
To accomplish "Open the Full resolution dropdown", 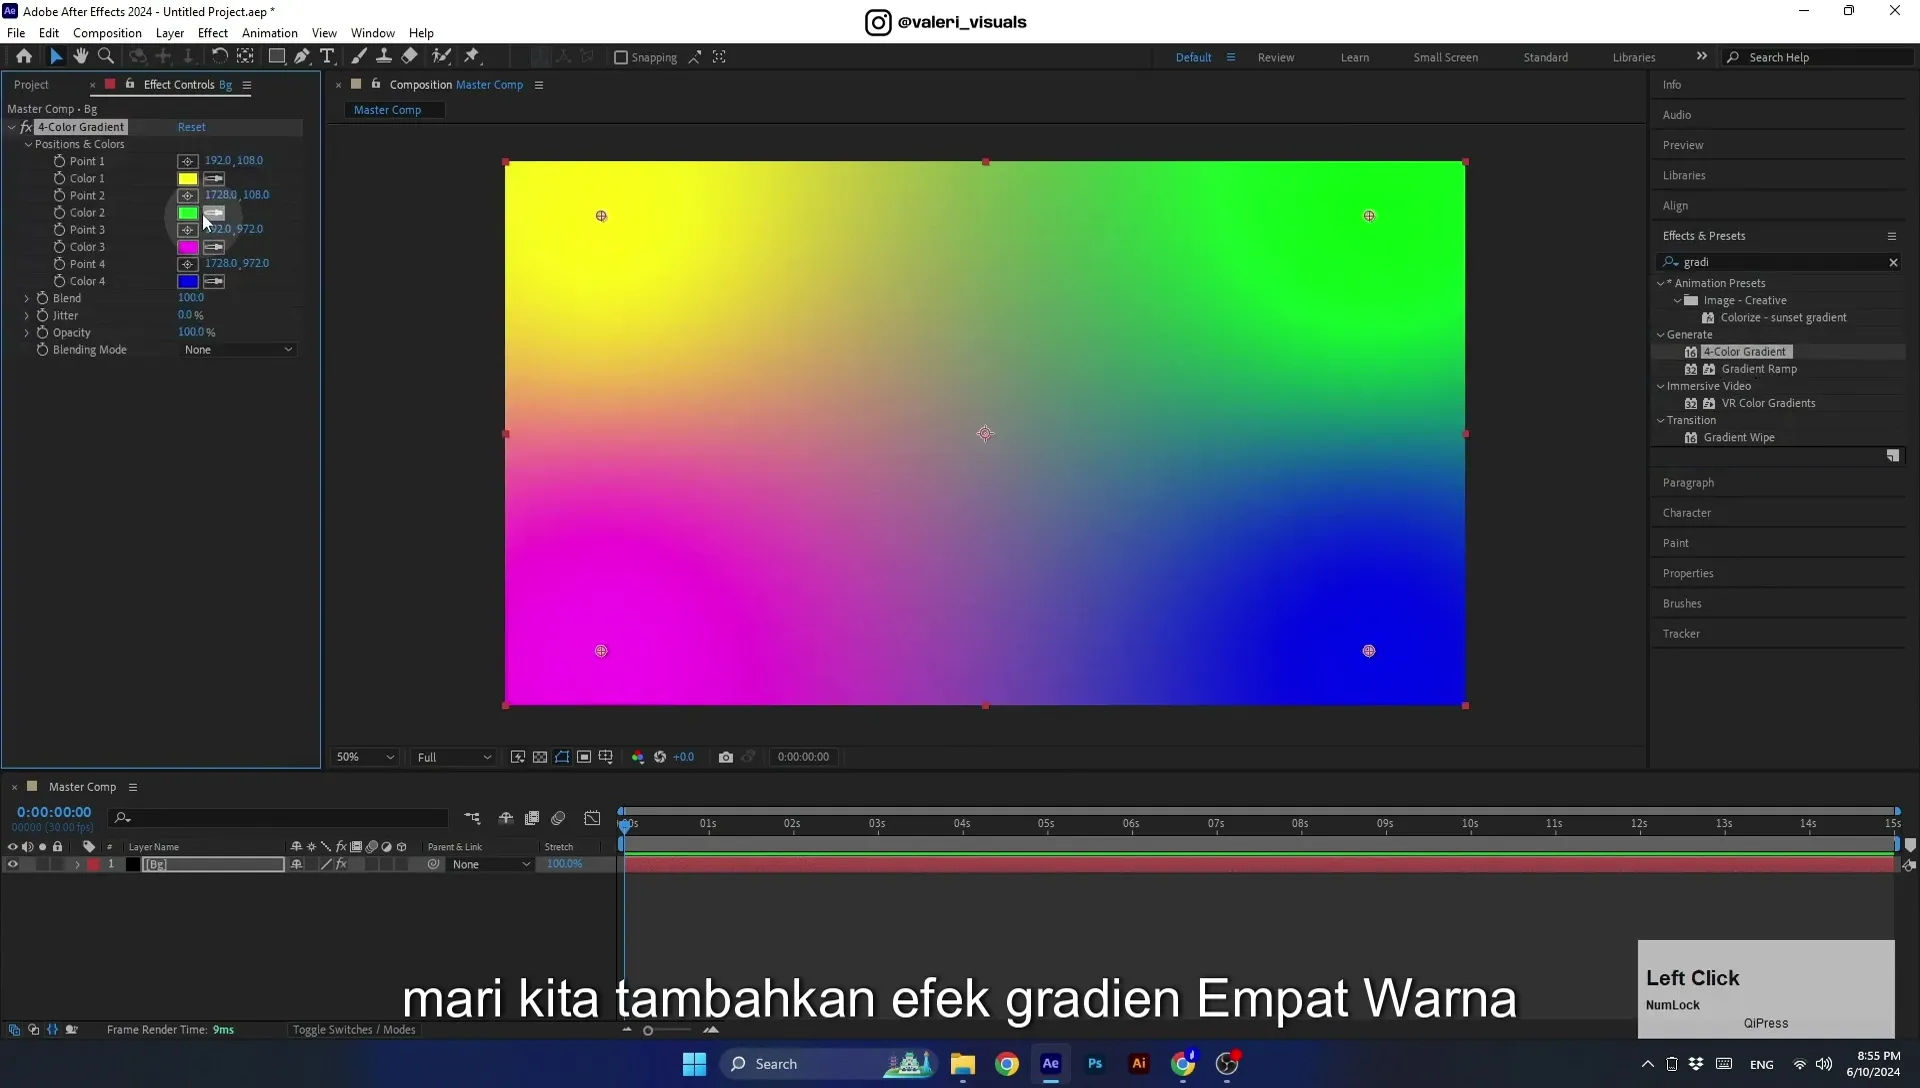I will 454,757.
